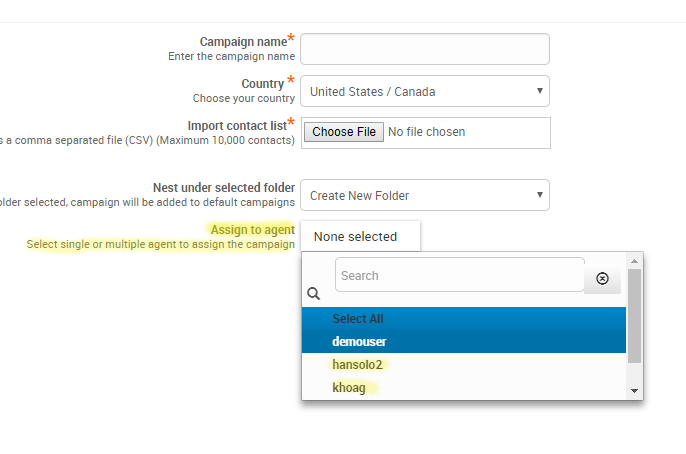This screenshot has width=686, height=454.
Task: Expand the Create New Folder dropdown
Action: click(x=425, y=195)
